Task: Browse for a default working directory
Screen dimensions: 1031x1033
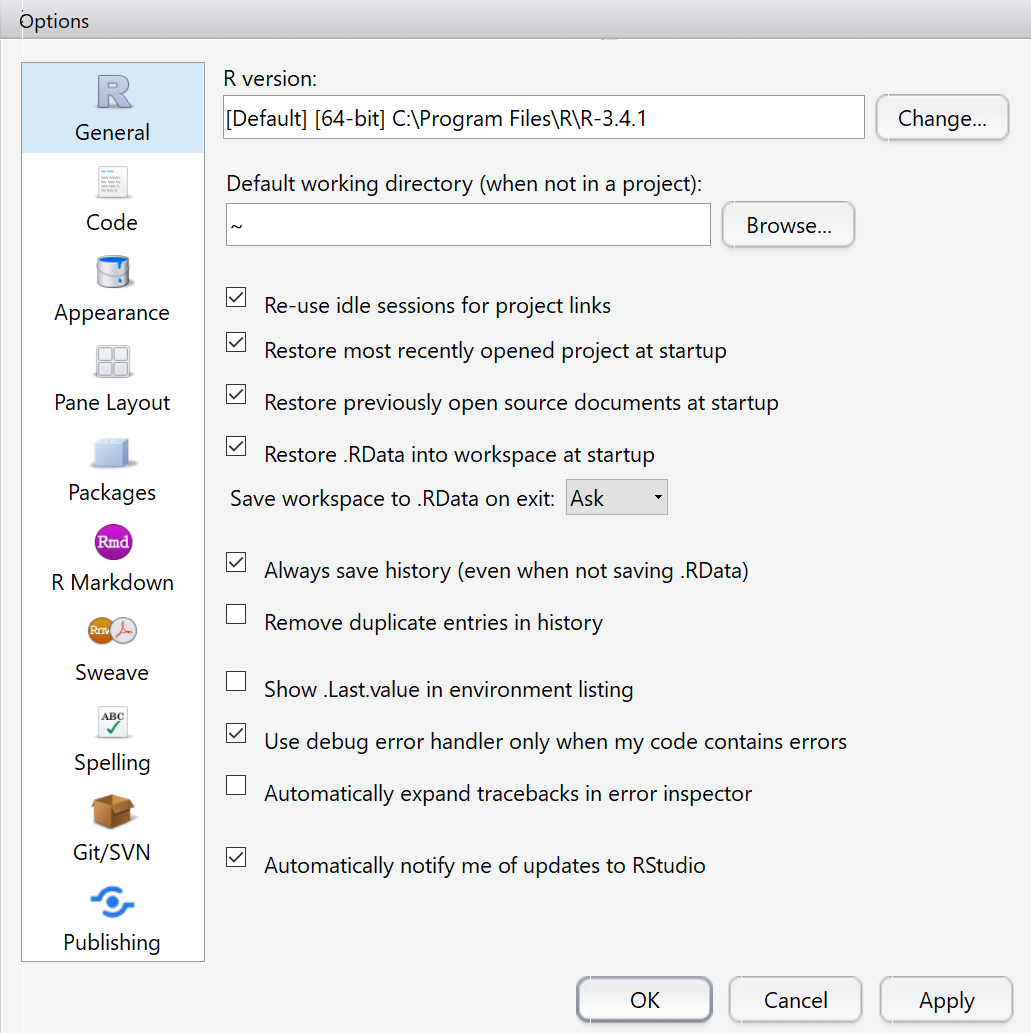Action: (789, 225)
